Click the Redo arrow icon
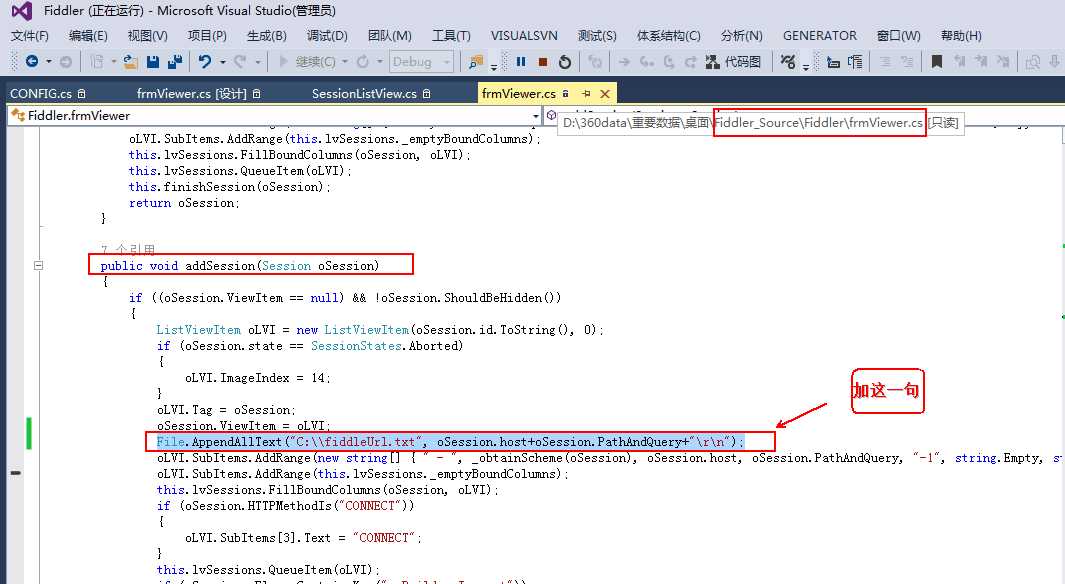 pos(240,62)
